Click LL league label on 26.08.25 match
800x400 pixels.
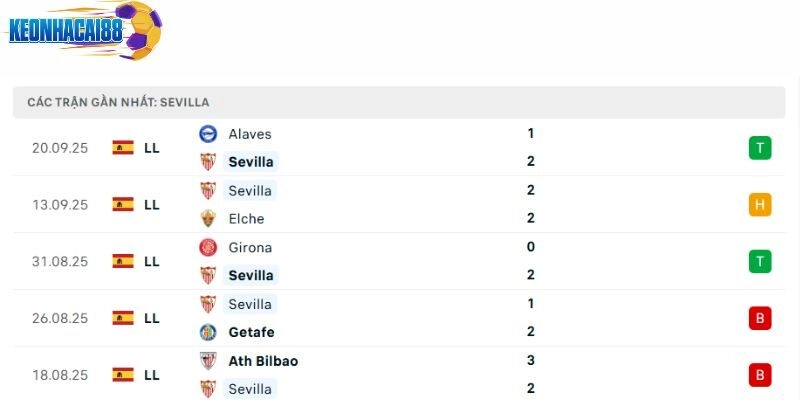click(x=152, y=318)
